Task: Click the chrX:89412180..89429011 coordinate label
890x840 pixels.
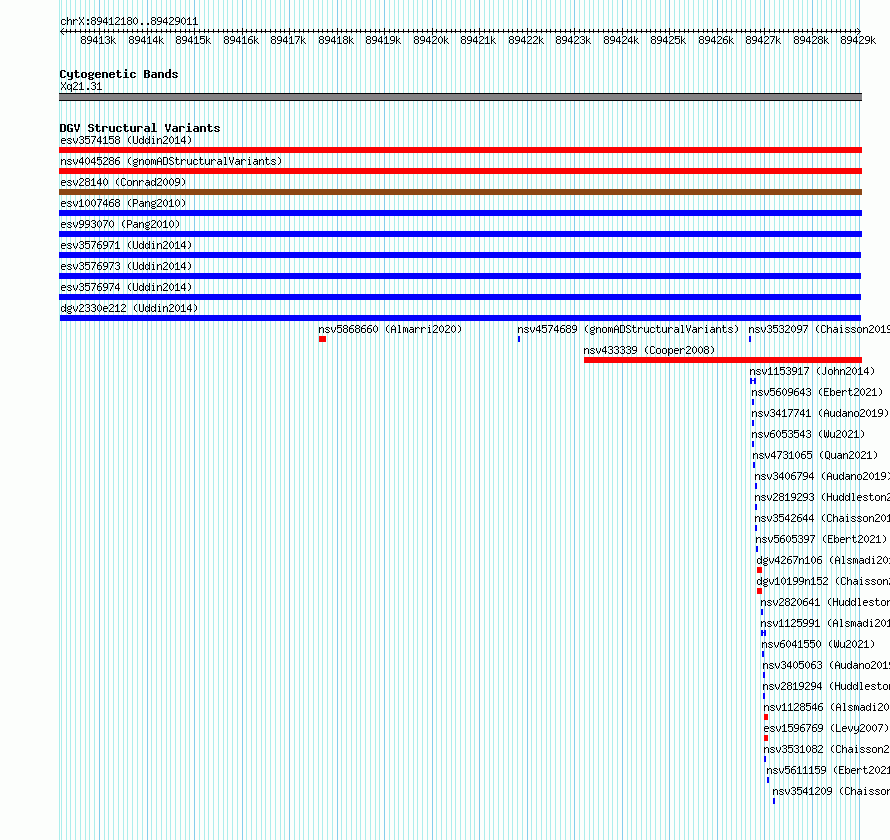Action: point(129,22)
